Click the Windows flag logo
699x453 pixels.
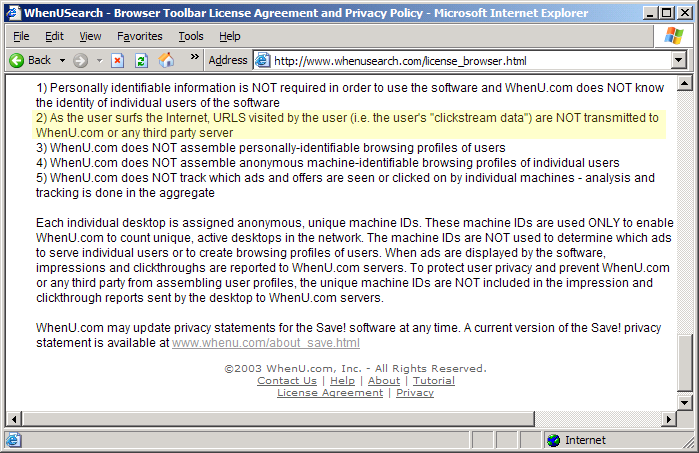tap(674, 36)
